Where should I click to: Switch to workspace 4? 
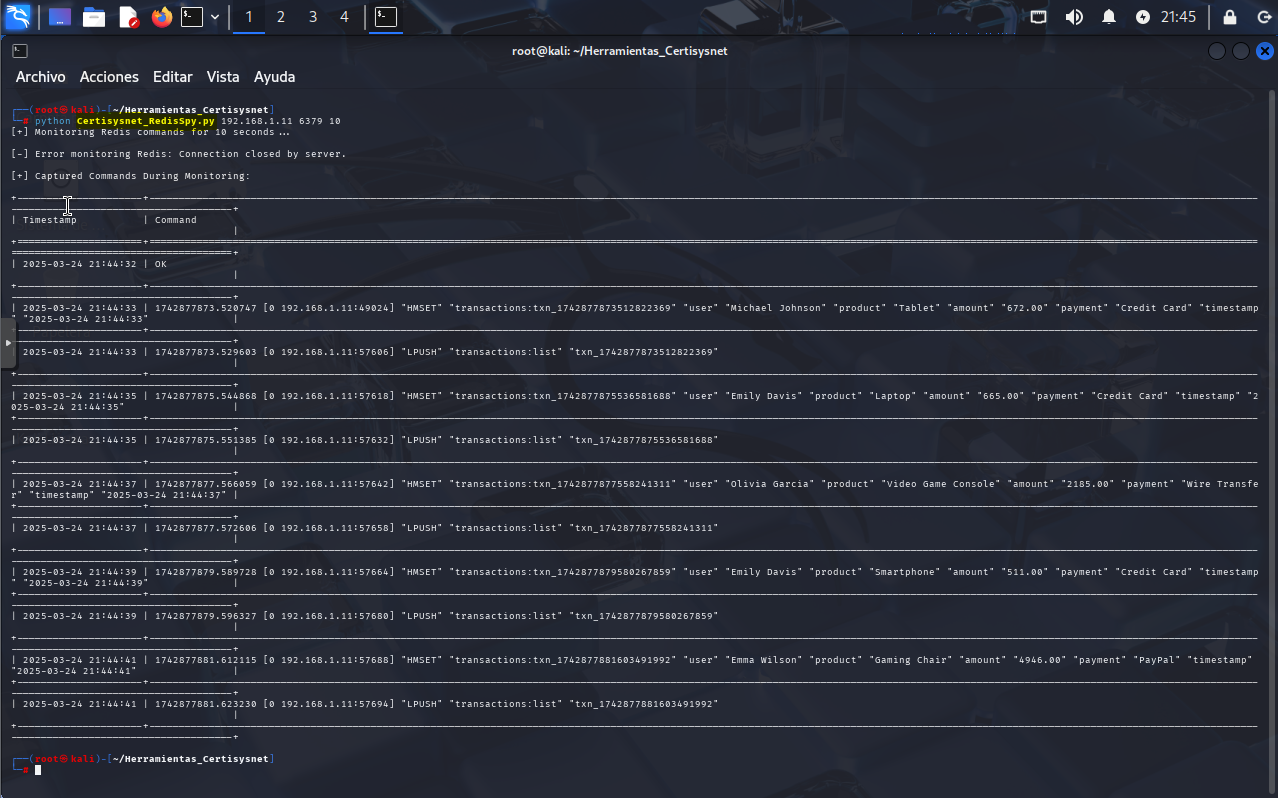click(345, 17)
